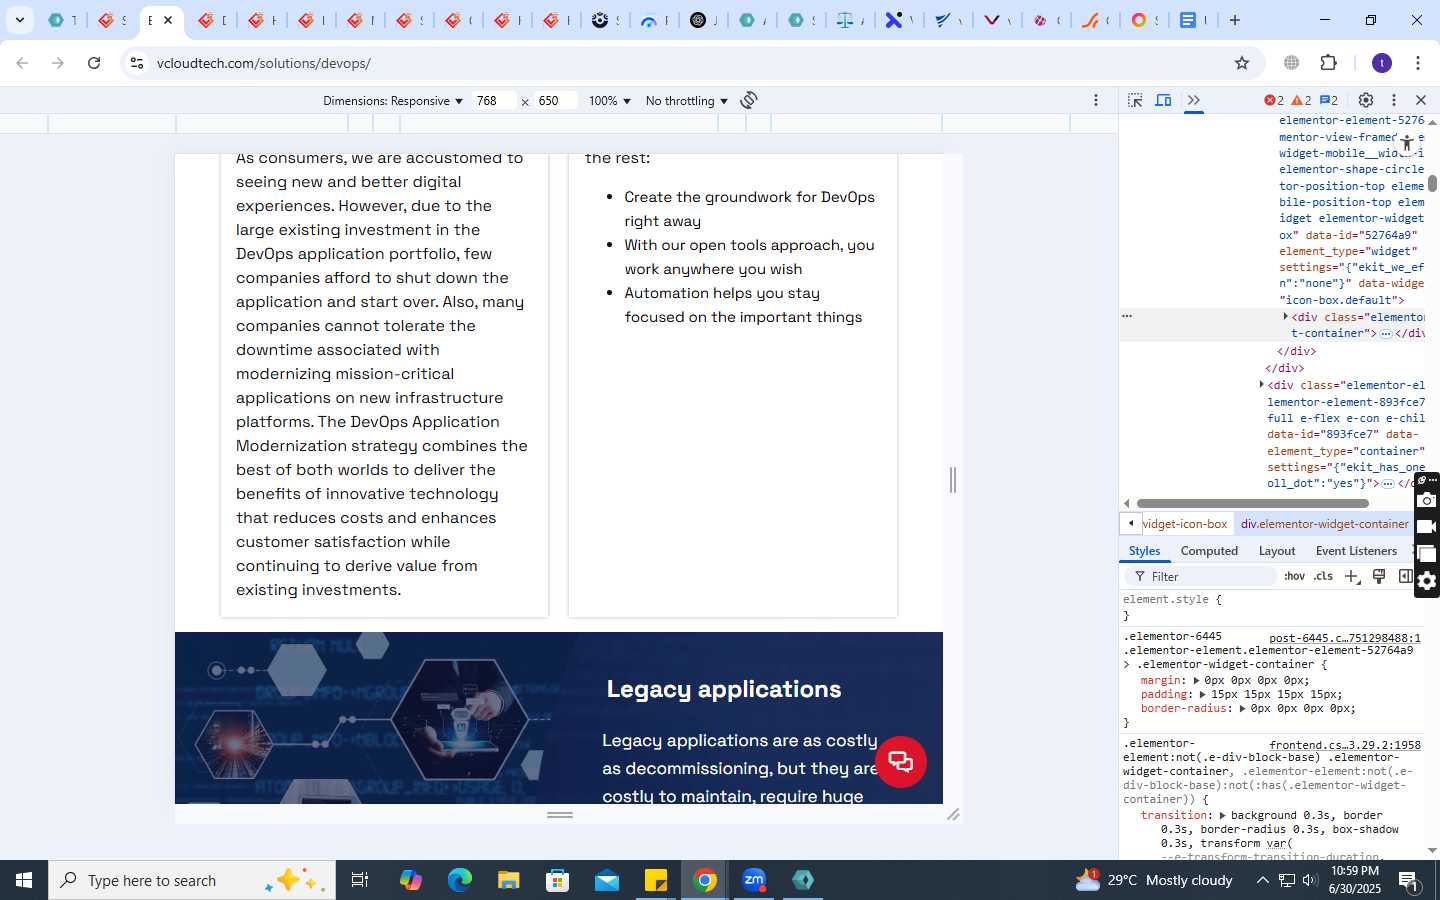Image resolution: width=1440 pixels, height=900 pixels.
Task: Click the overlay camera screenshot icon
Action: (x=1427, y=501)
